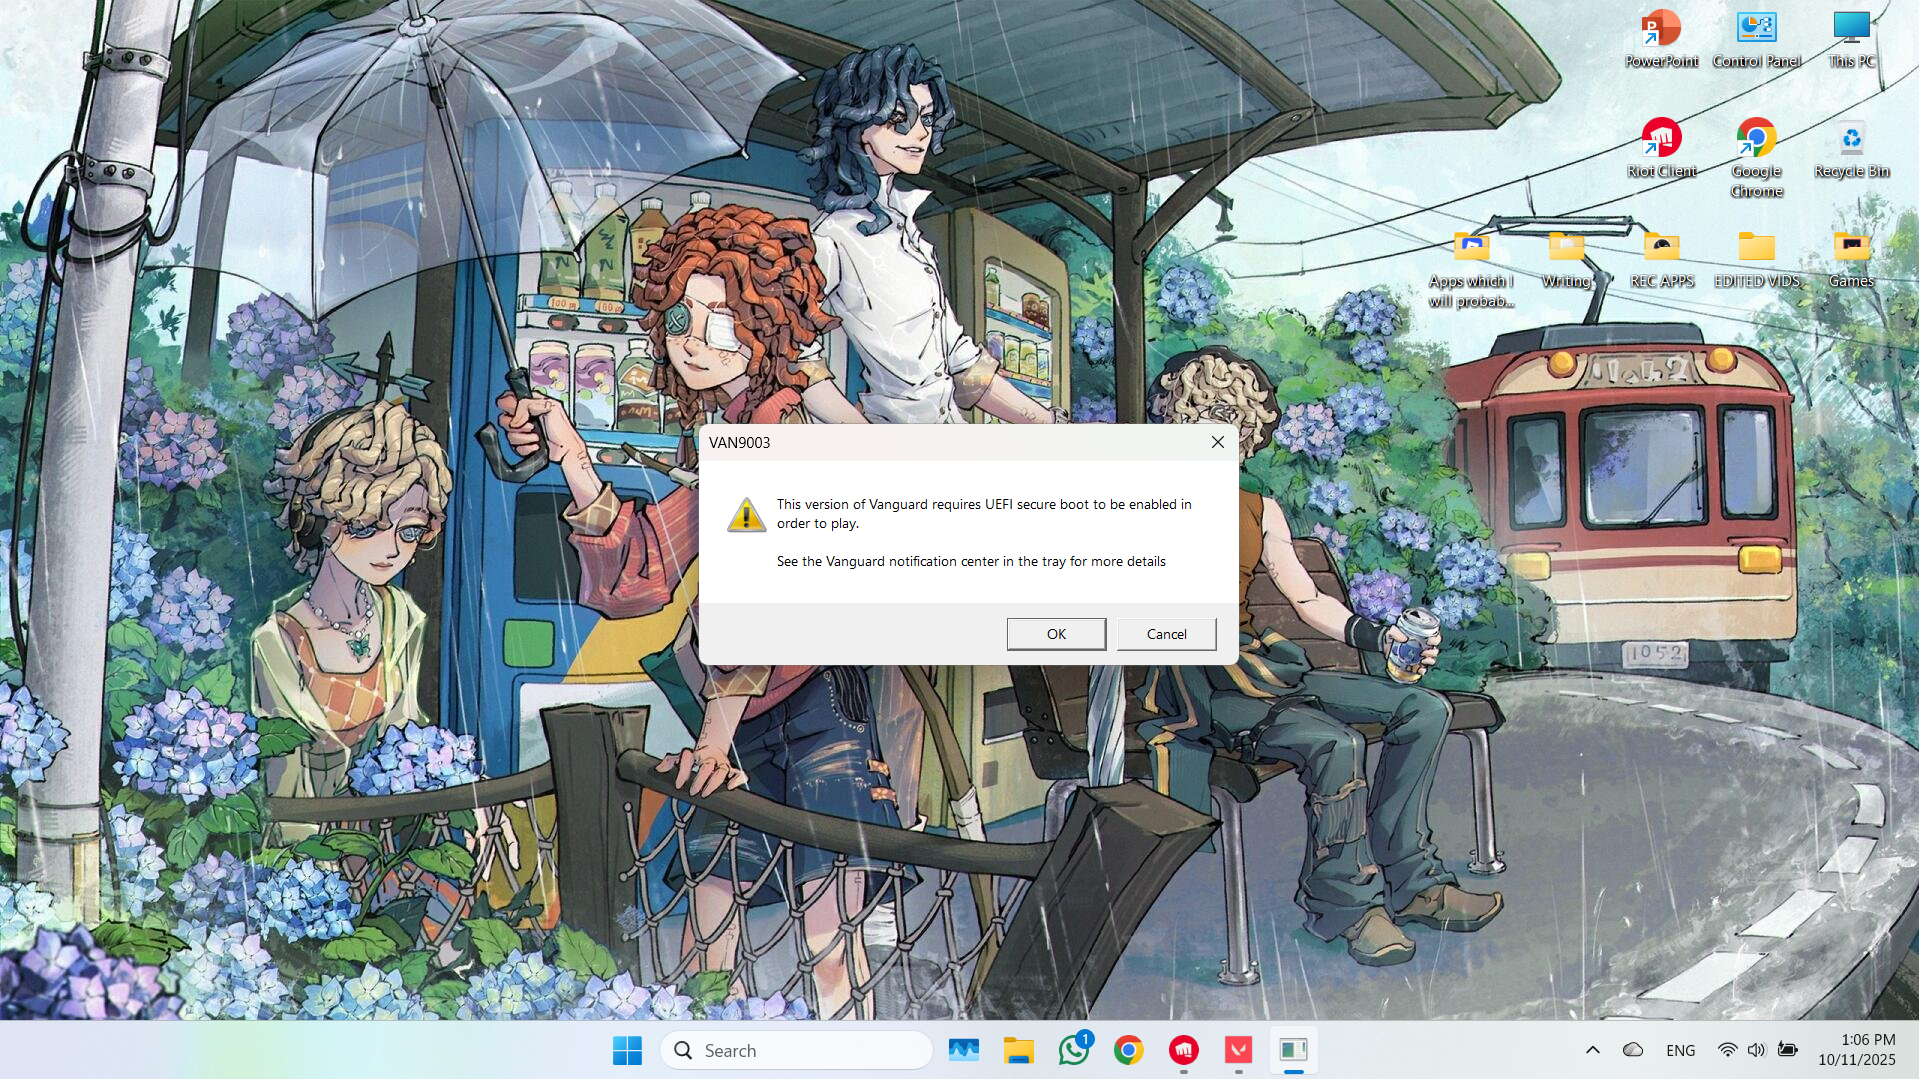This screenshot has width=1919, height=1079.
Task: Open WhatsApp from the taskbar
Action: coord(1074,1050)
